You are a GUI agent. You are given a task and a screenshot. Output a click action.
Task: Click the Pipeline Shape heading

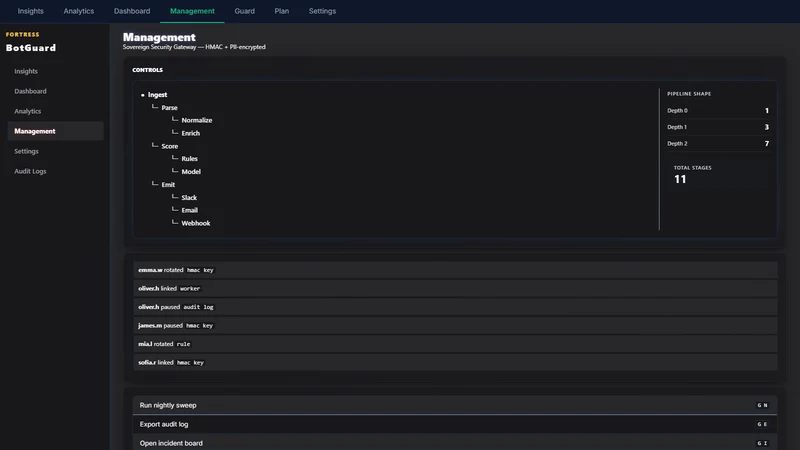point(689,94)
